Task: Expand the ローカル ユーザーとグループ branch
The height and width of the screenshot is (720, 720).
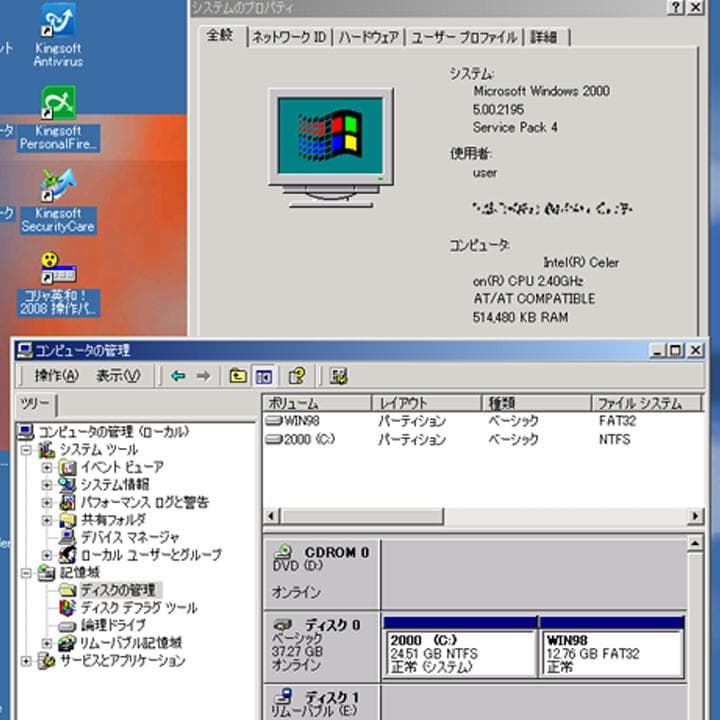Action: click(x=46, y=555)
